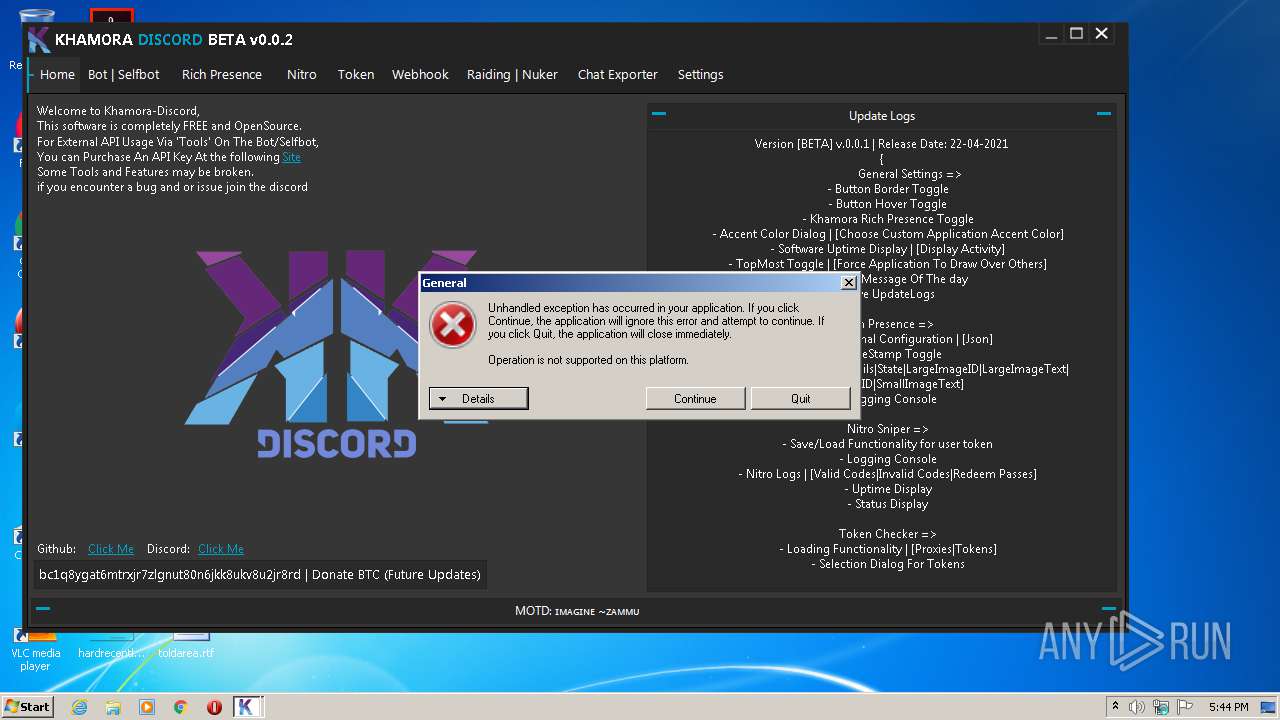Open Action Center flag icon
This screenshot has width=1280, height=720.
[1185, 707]
